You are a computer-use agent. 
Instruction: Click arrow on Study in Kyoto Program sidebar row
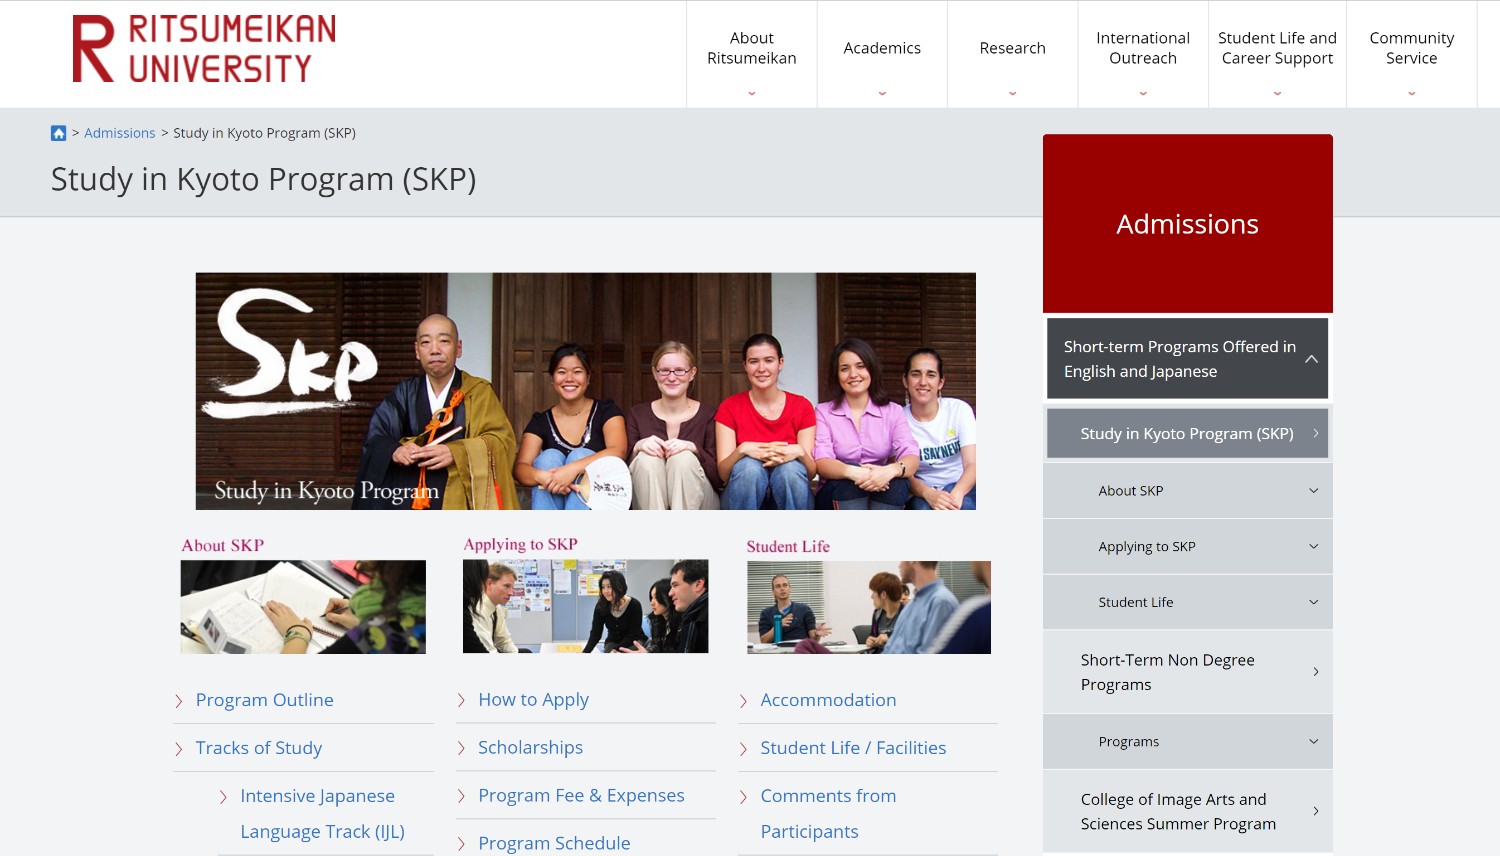click(1316, 433)
